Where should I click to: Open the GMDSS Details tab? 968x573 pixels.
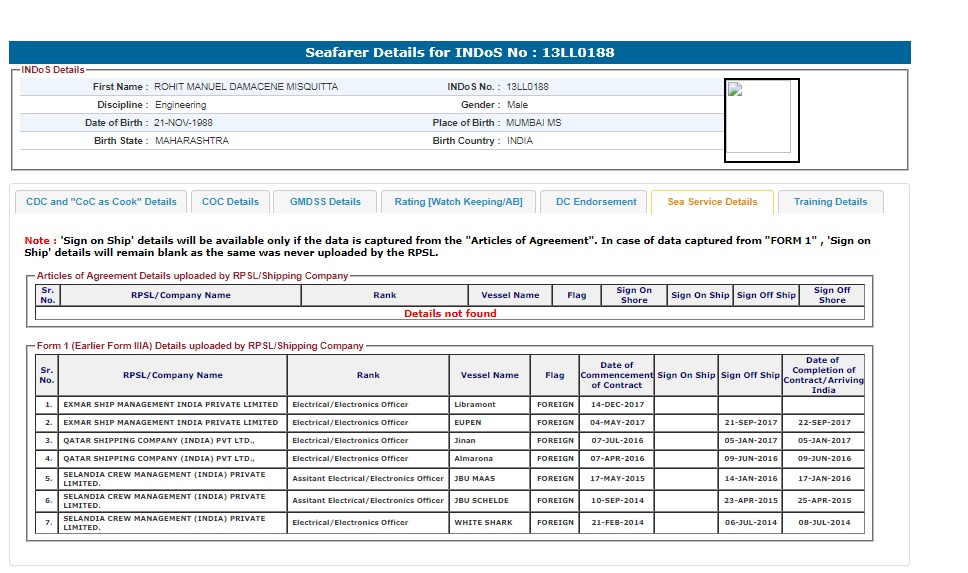325,202
